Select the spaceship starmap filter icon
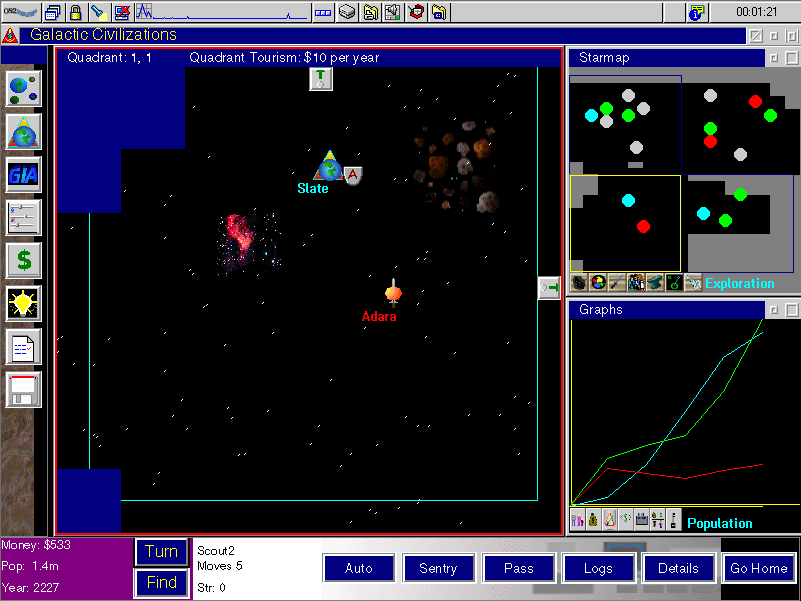Viewport: 801px width, 601px height. (693, 283)
